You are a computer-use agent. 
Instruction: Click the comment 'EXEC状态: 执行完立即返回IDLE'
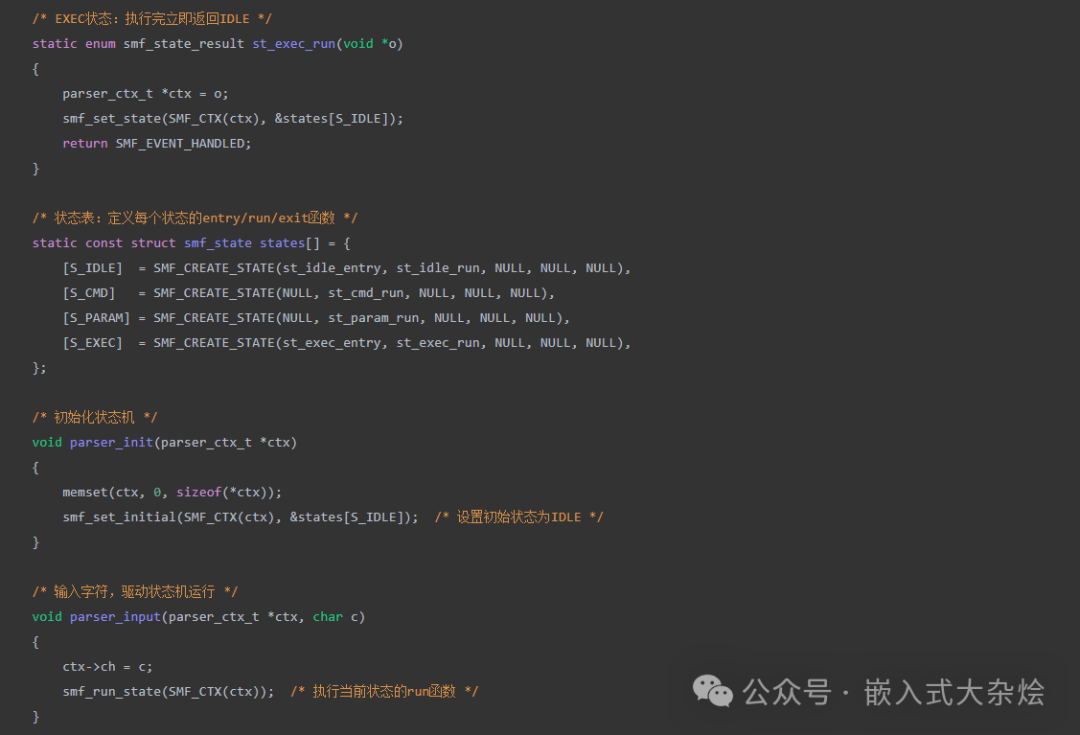pyautogui.click(x=152, y=19)
